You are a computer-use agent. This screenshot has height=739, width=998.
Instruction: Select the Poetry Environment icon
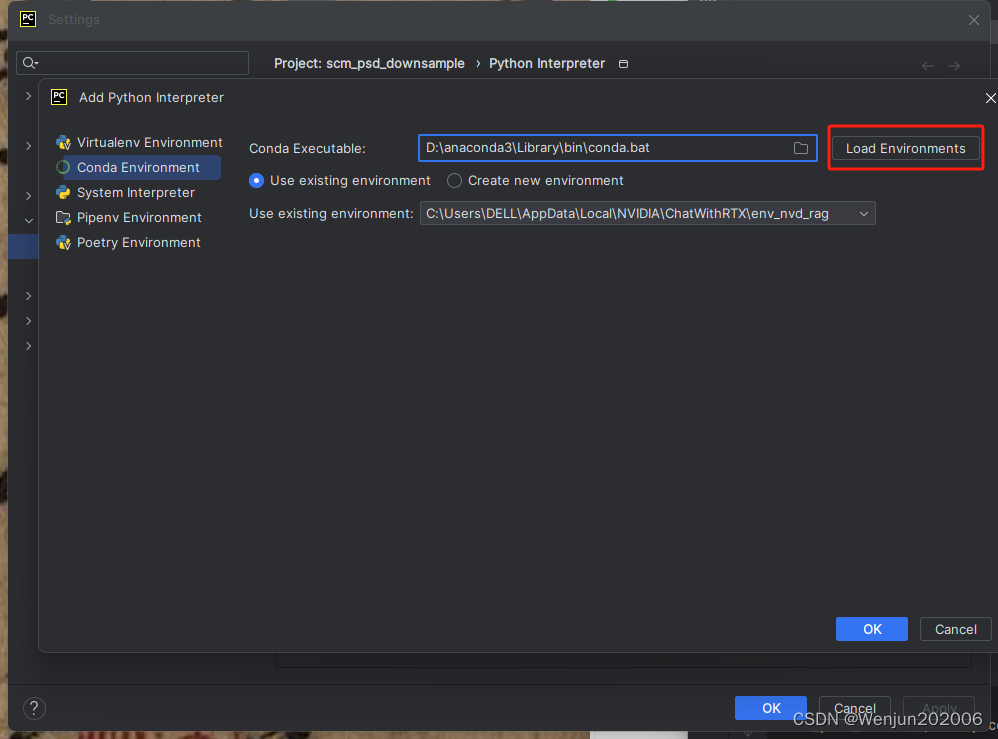tap(62, 242)
